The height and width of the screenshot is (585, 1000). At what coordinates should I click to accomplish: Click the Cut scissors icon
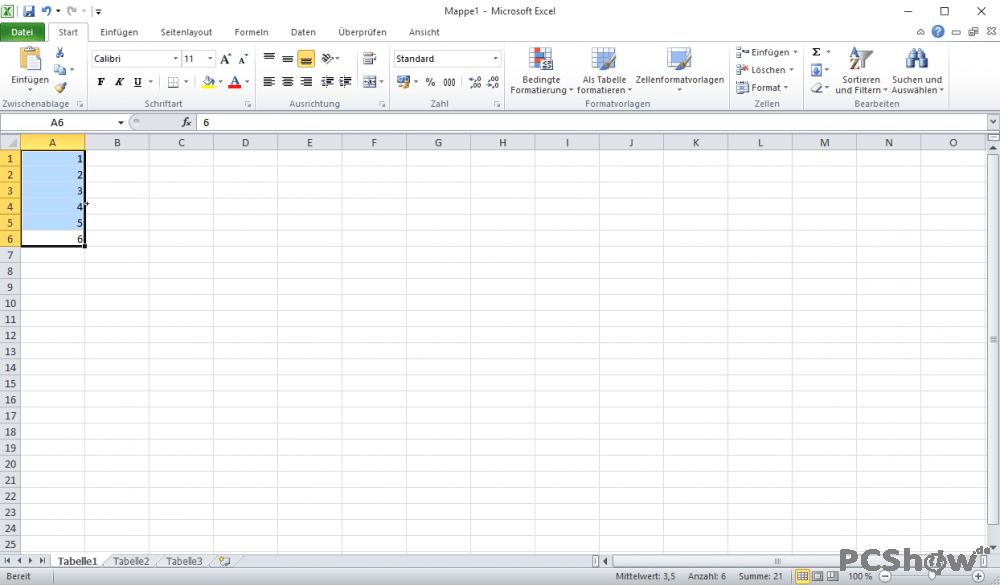tap(60, 52)
